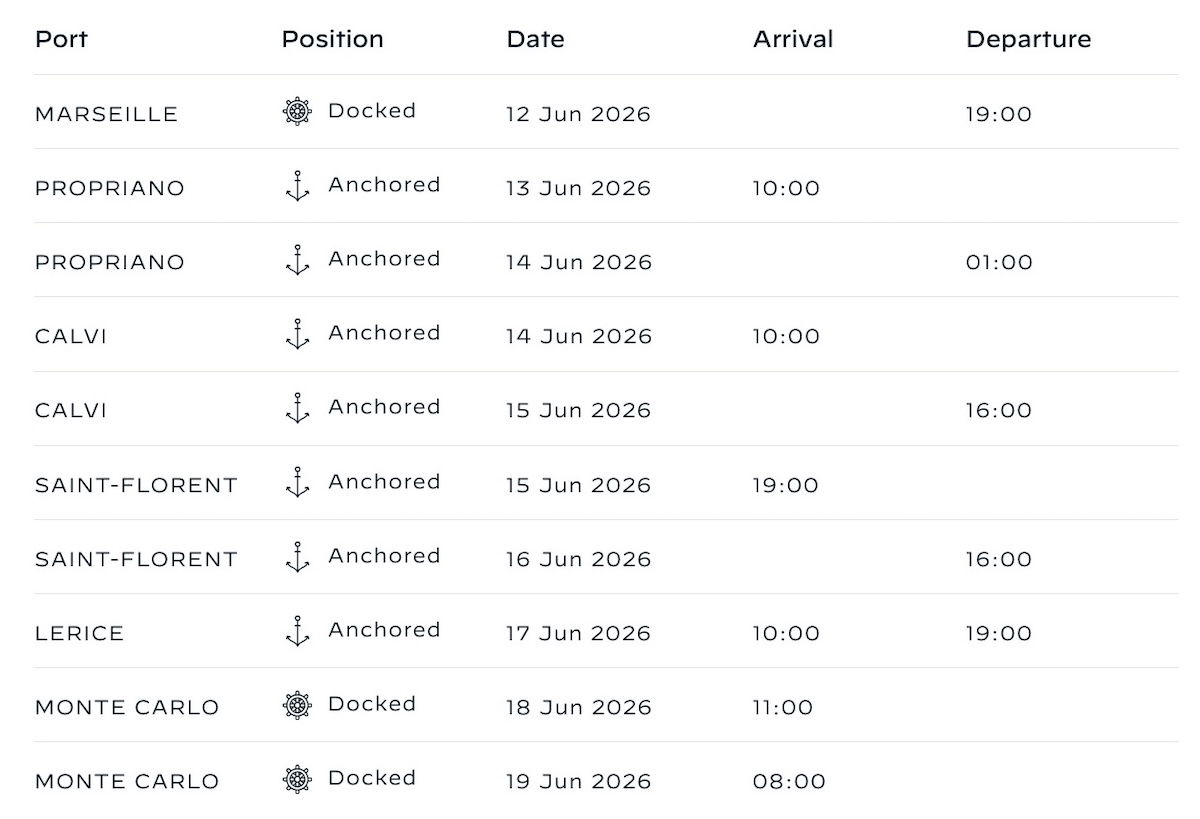This screenshot has height=819, width=1200.
Task: Click the anchor icon in the Lerice row
Action: pos(297,631)
